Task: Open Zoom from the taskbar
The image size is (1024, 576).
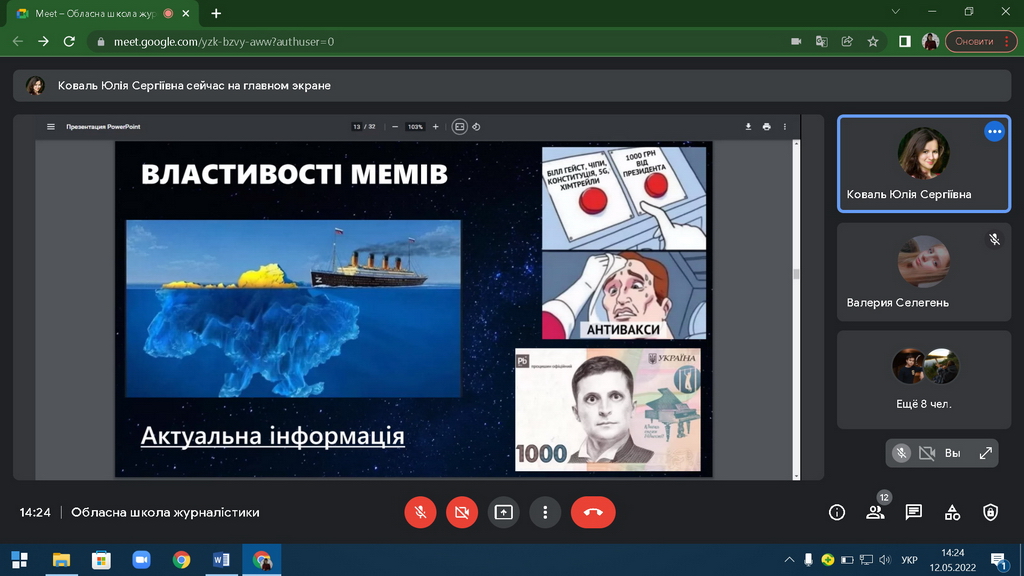Action: pyautogui.click(x=141, y=560)
